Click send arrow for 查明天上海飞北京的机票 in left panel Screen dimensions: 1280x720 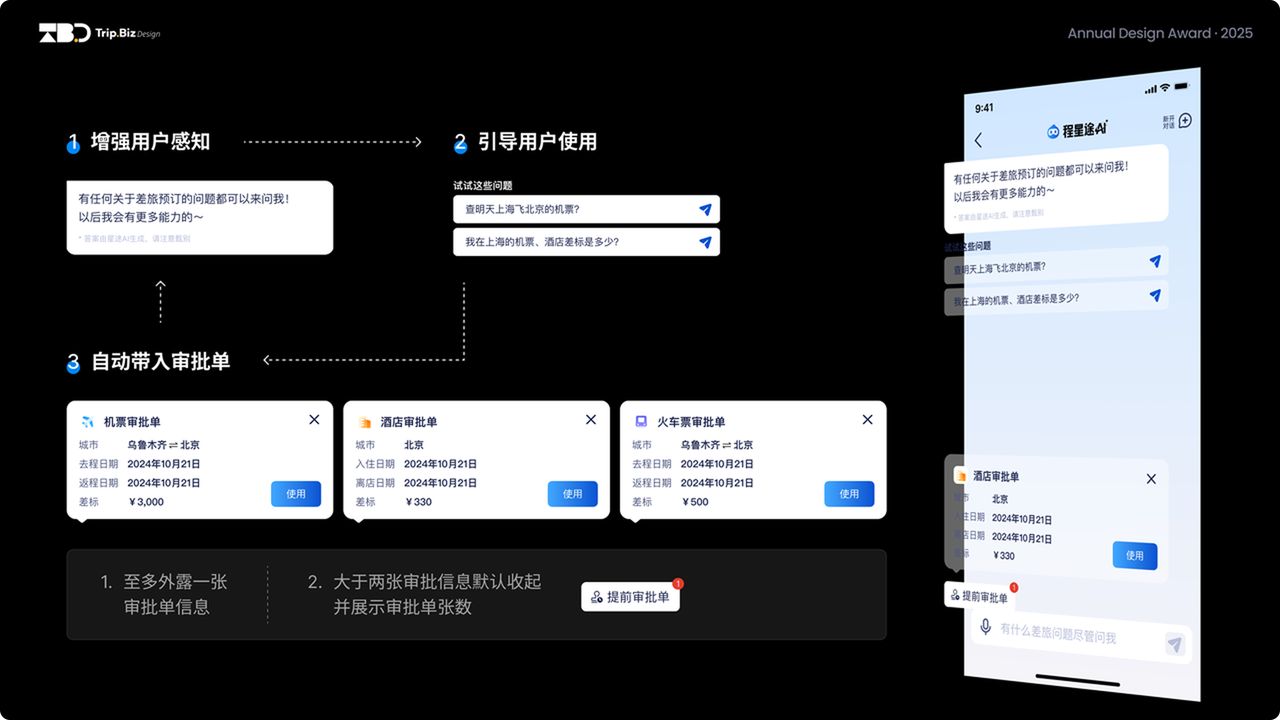click(x=705, y=210)
